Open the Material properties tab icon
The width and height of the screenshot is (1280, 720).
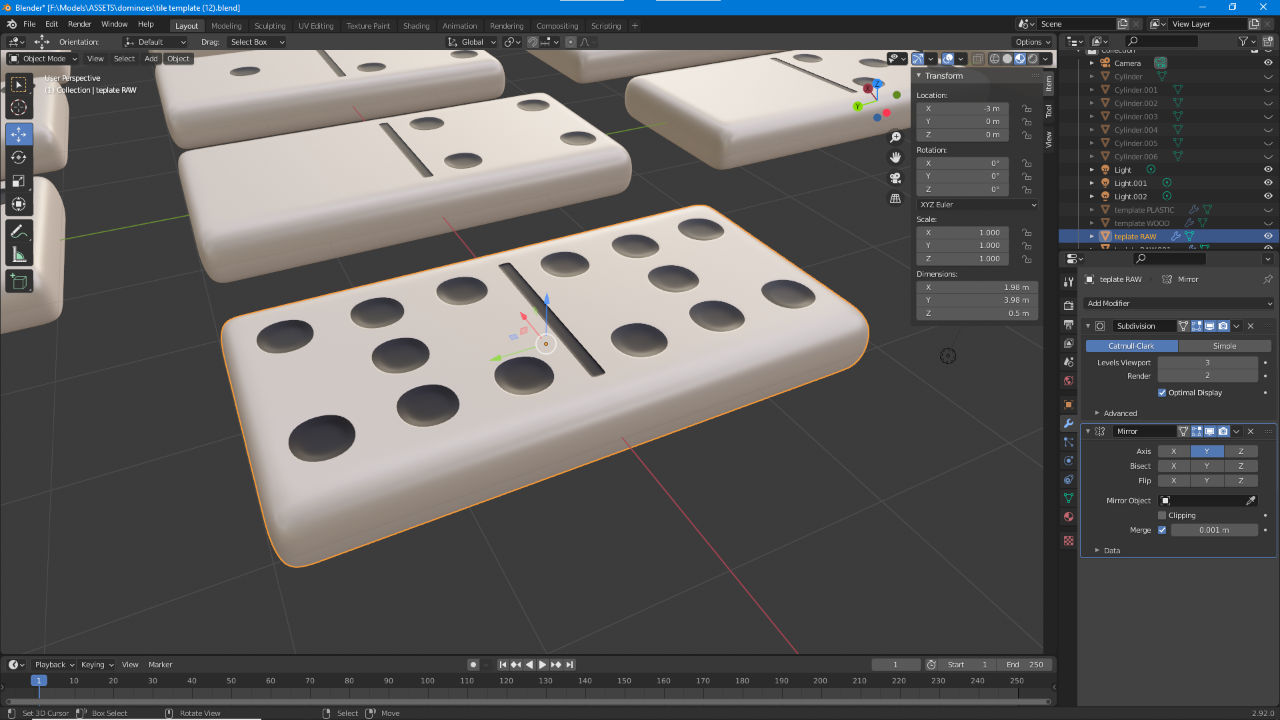pos(1068,517)
